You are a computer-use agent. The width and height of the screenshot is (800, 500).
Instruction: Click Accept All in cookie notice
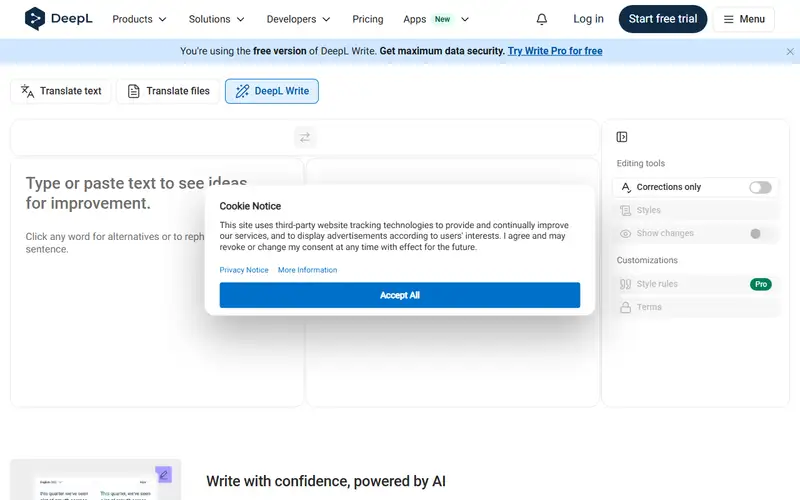coord(399,295)
